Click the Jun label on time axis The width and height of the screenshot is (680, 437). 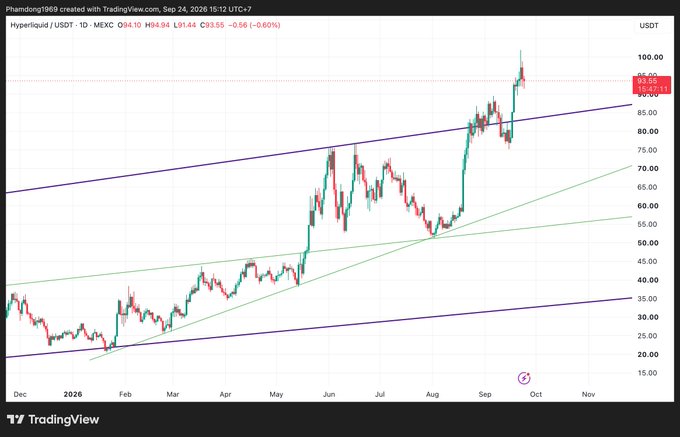[329, 395]
